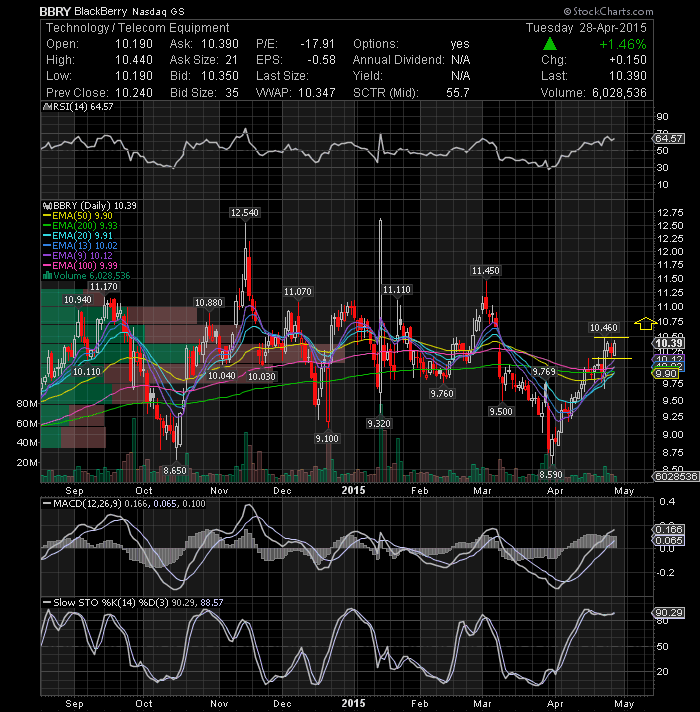Click the 12.540 peak price label
700x712 pixels.
coord(245,213)
